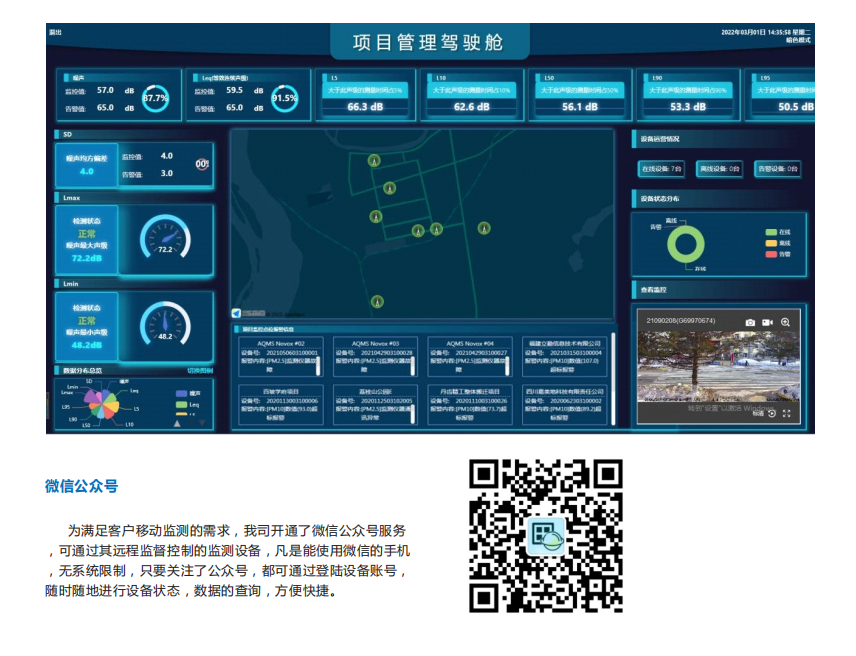
Task: Click the camera ID 21090208(G69970674) label
Action: pyautogui.click(x=680, y=320)
